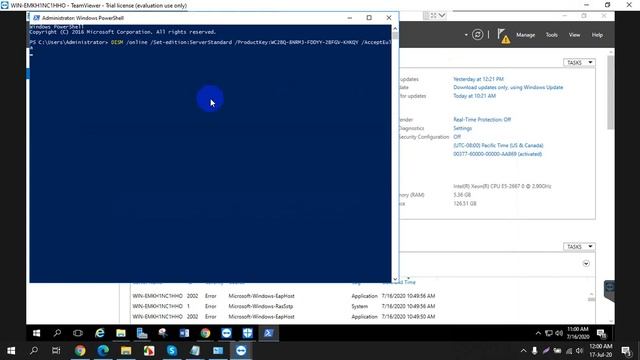
Task: Open local Windows Start button
Action: tap(11, 351)
